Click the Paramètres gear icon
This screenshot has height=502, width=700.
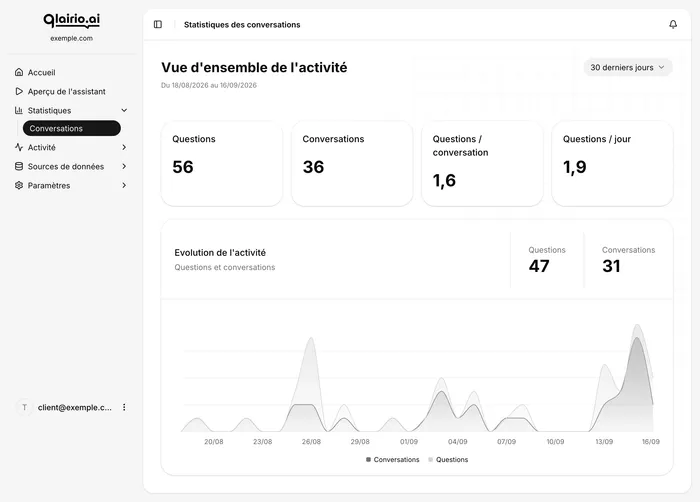coord(19,185)
